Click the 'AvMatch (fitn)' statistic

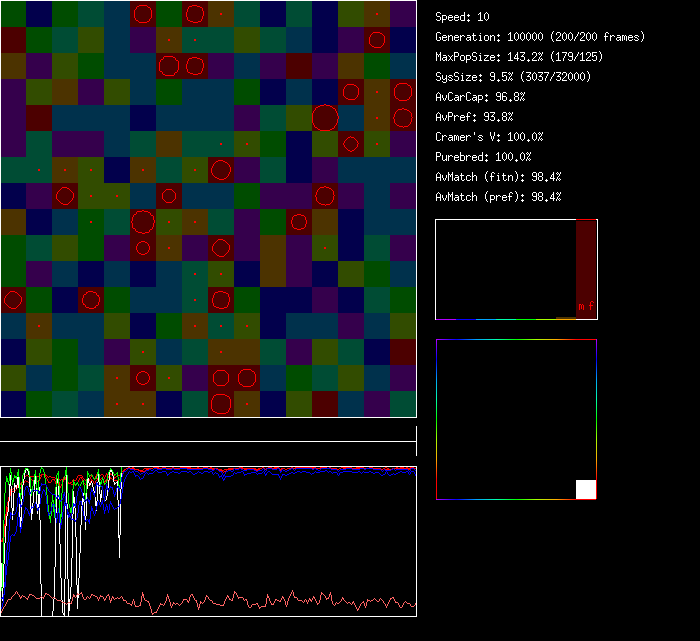tap(498, 177)
